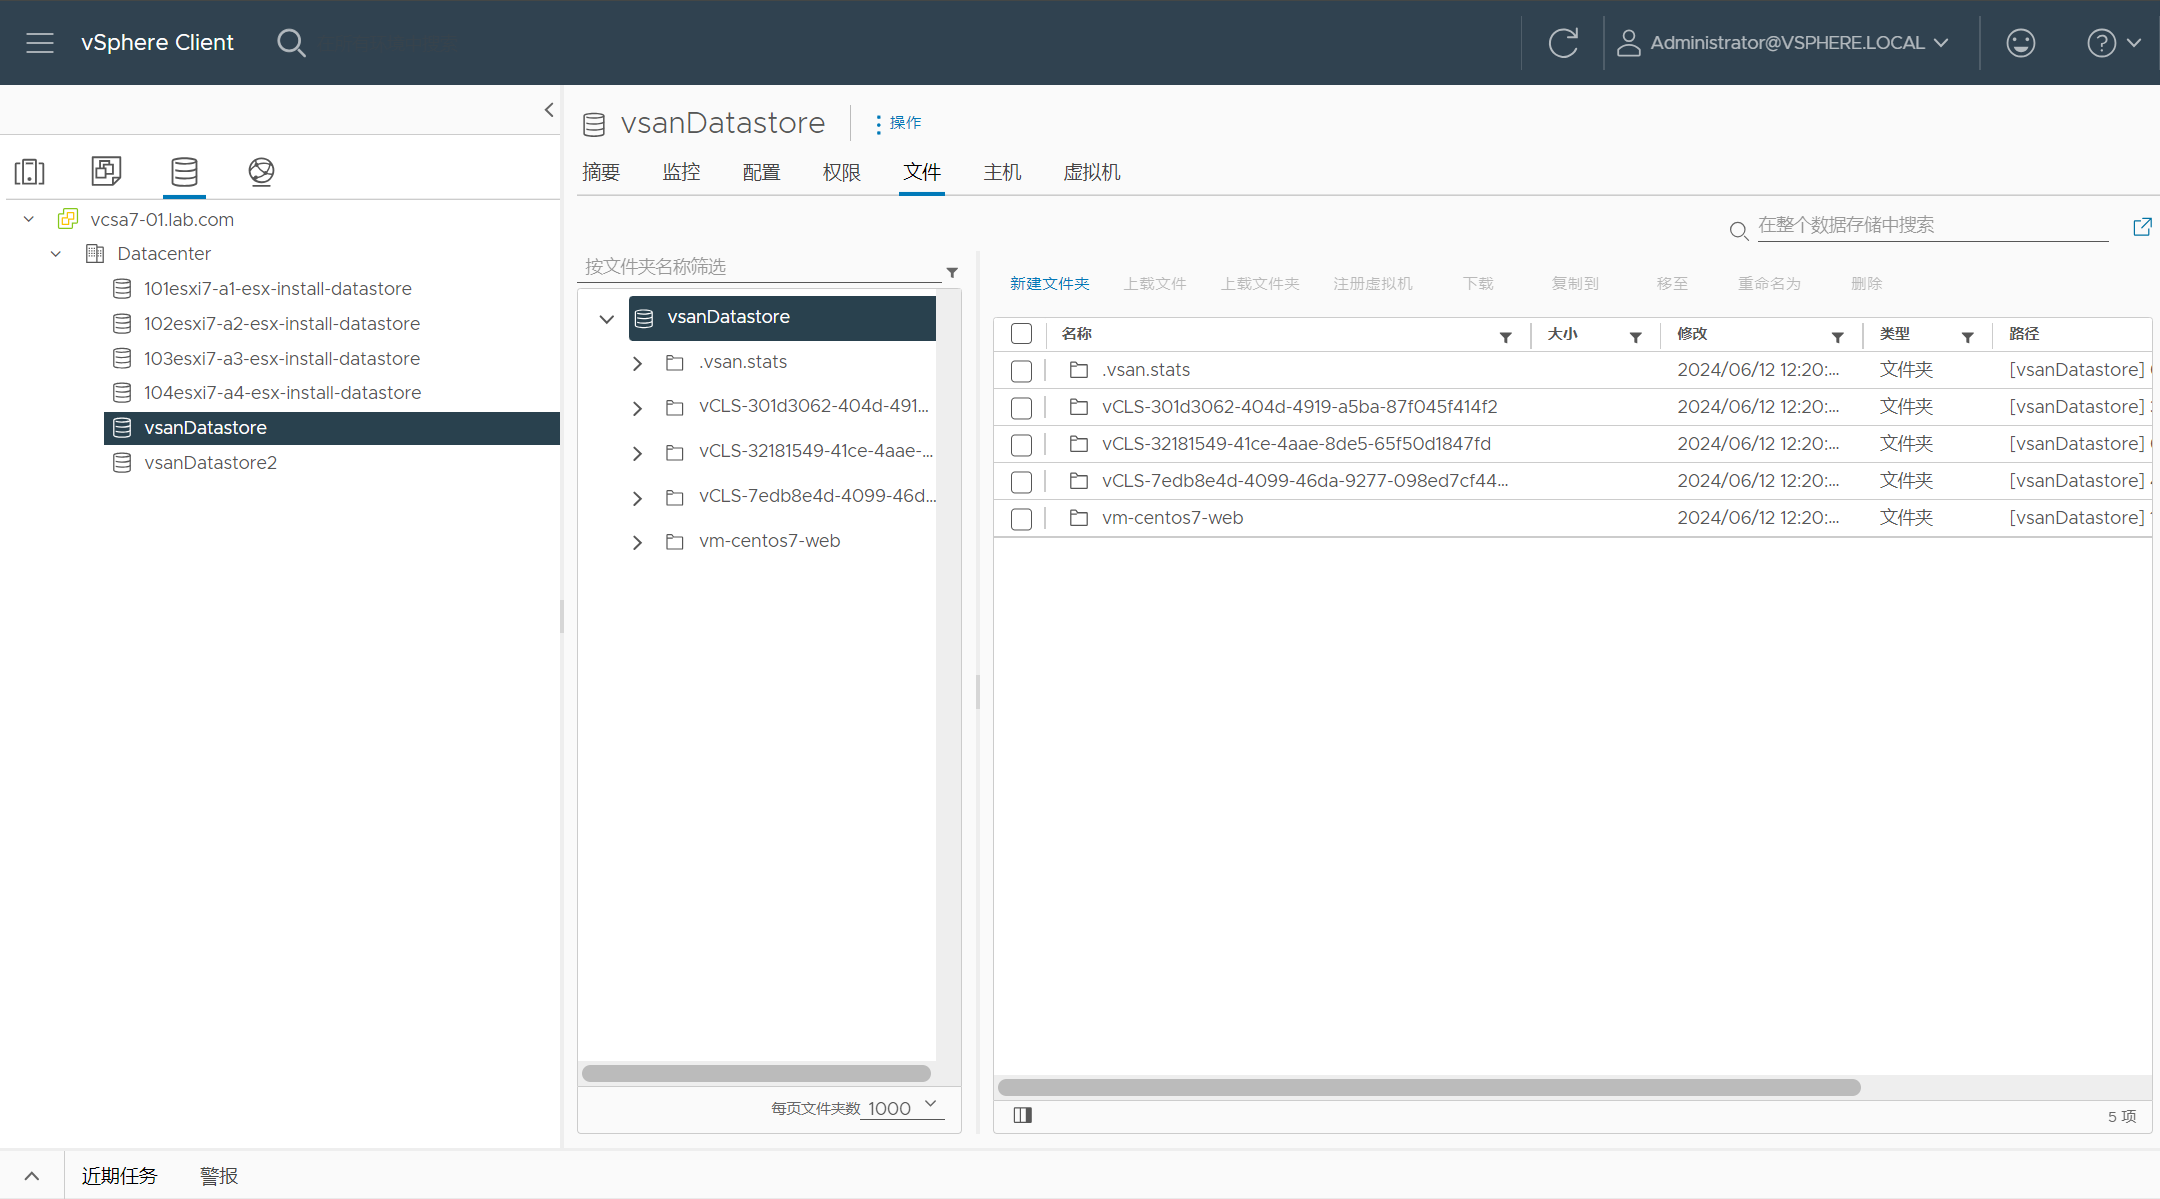Switch to Hosts and Clusters inventory view
Image resolution: width=2160 pixels, height=1199 pixels.
30,172
